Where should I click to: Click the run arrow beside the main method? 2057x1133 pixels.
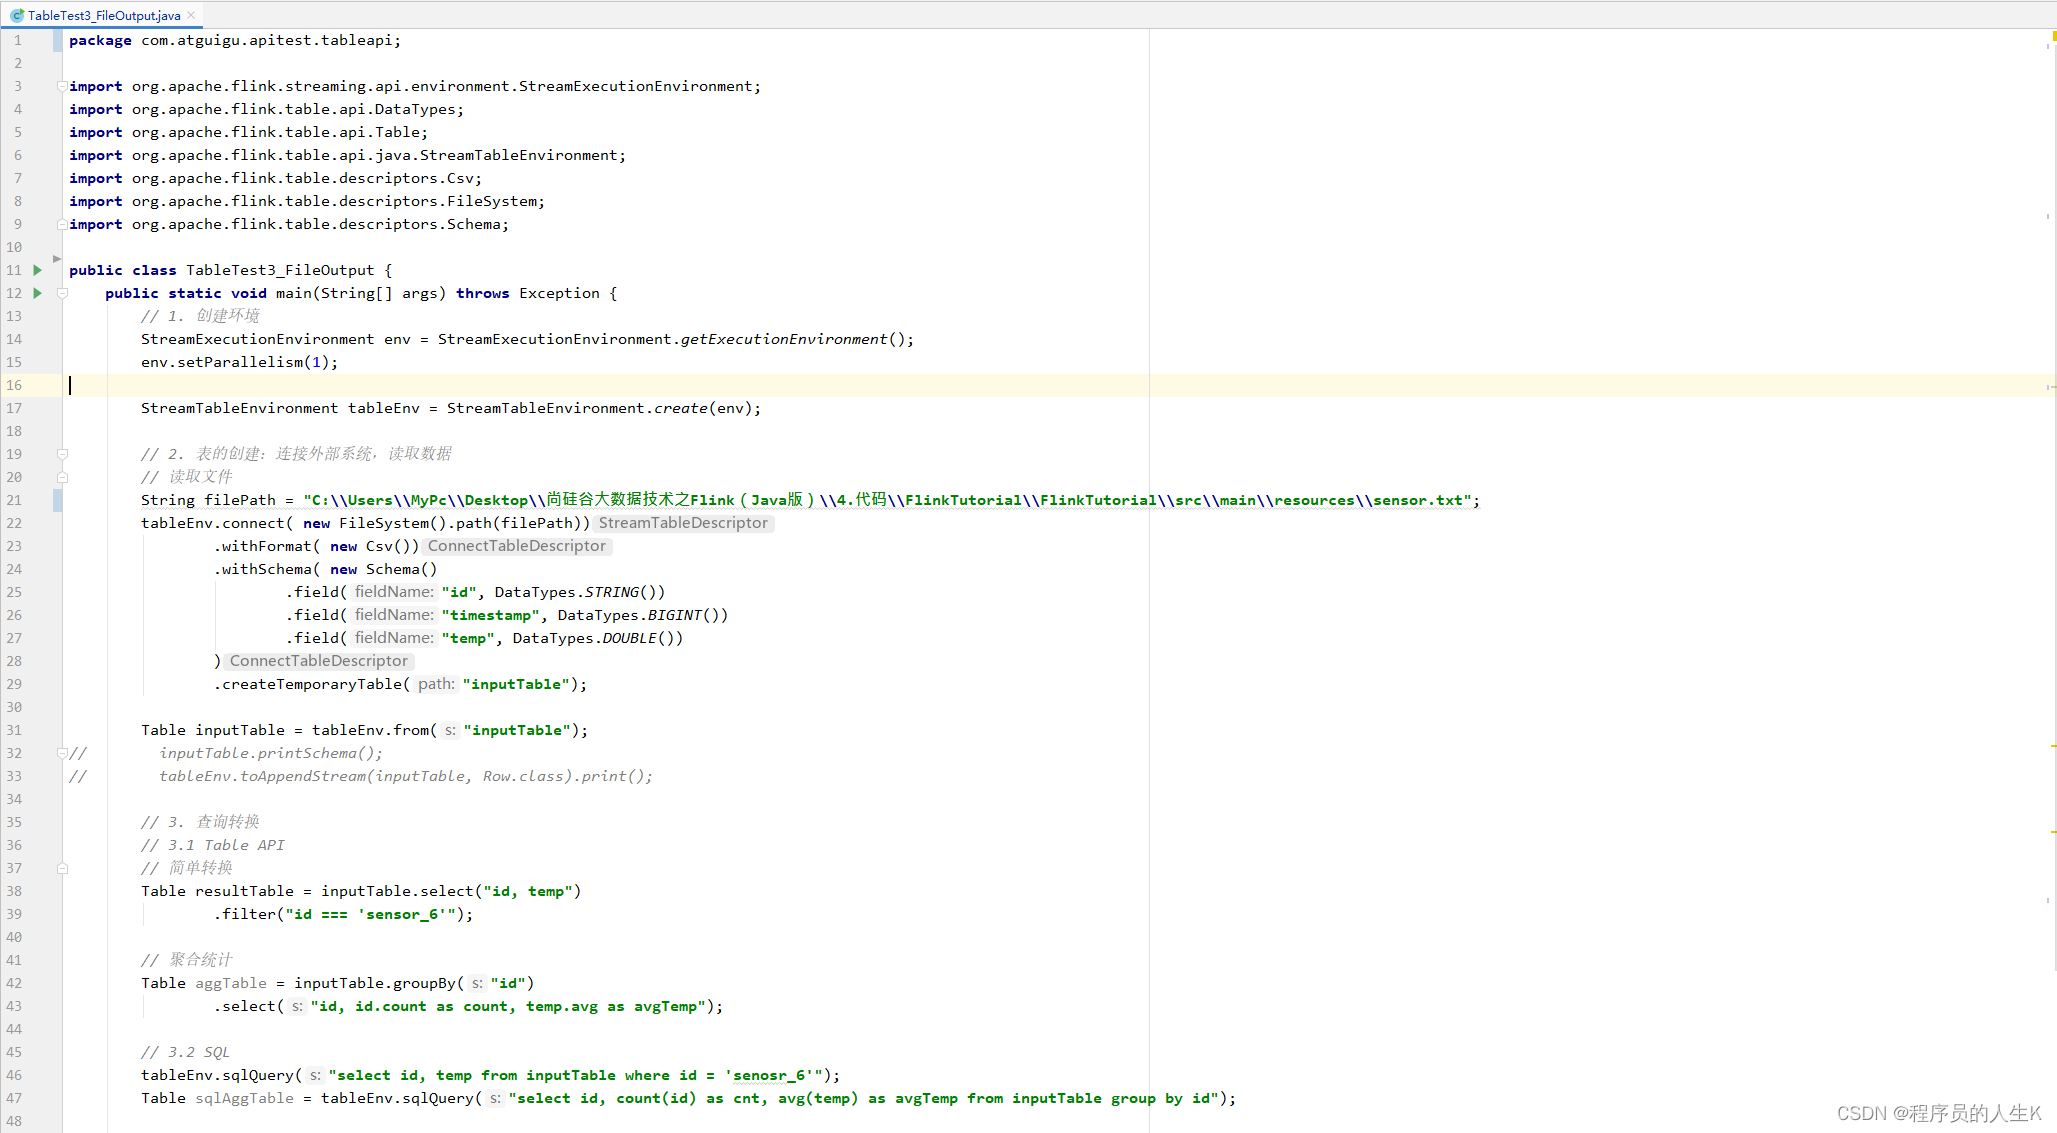click(x=37, y=293)
